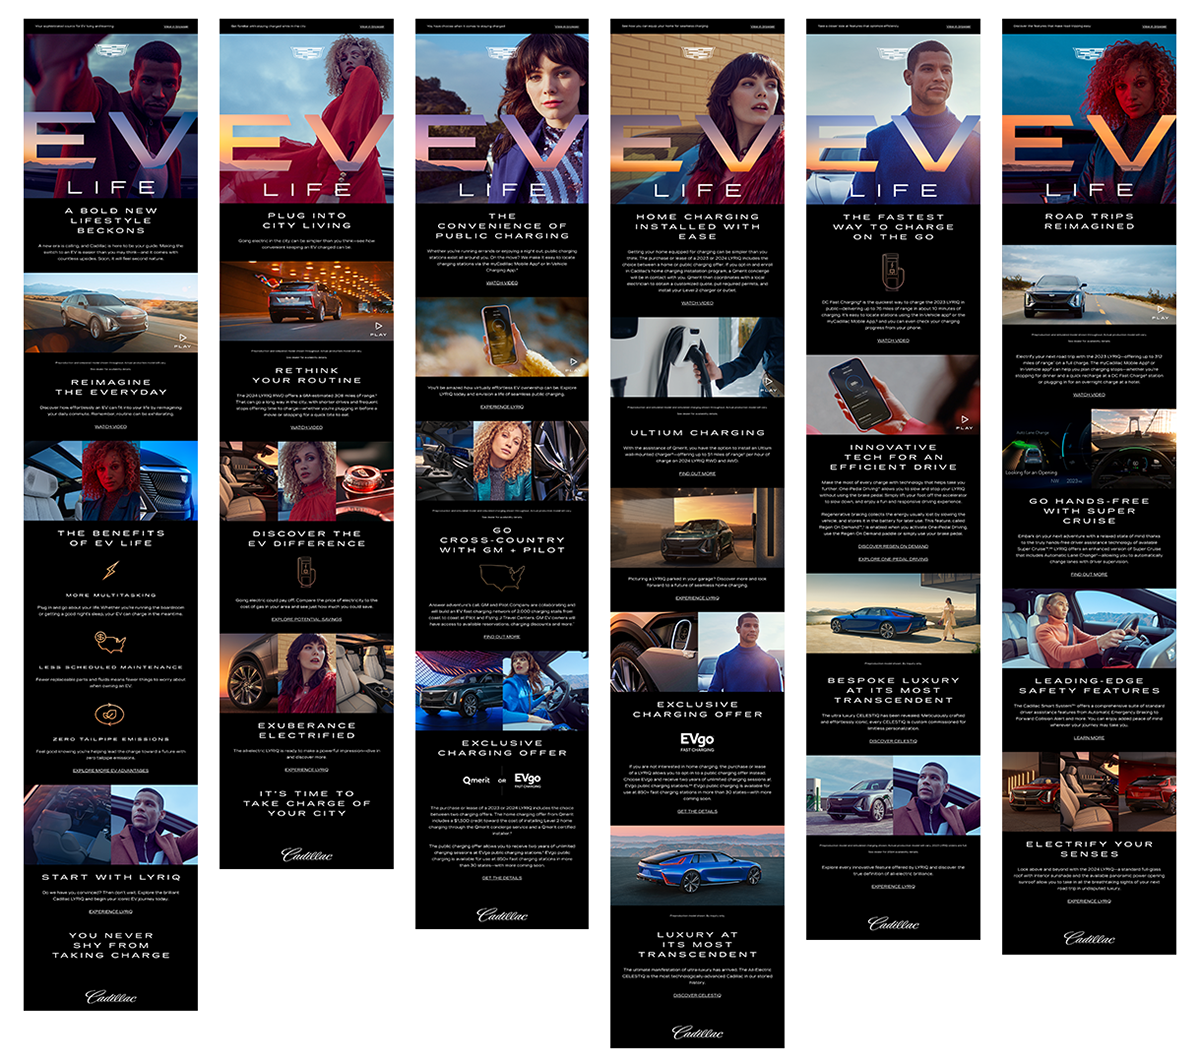
Task: Click the It's Time to Take Charge of Your City heading
Action: tap(307, 803)
